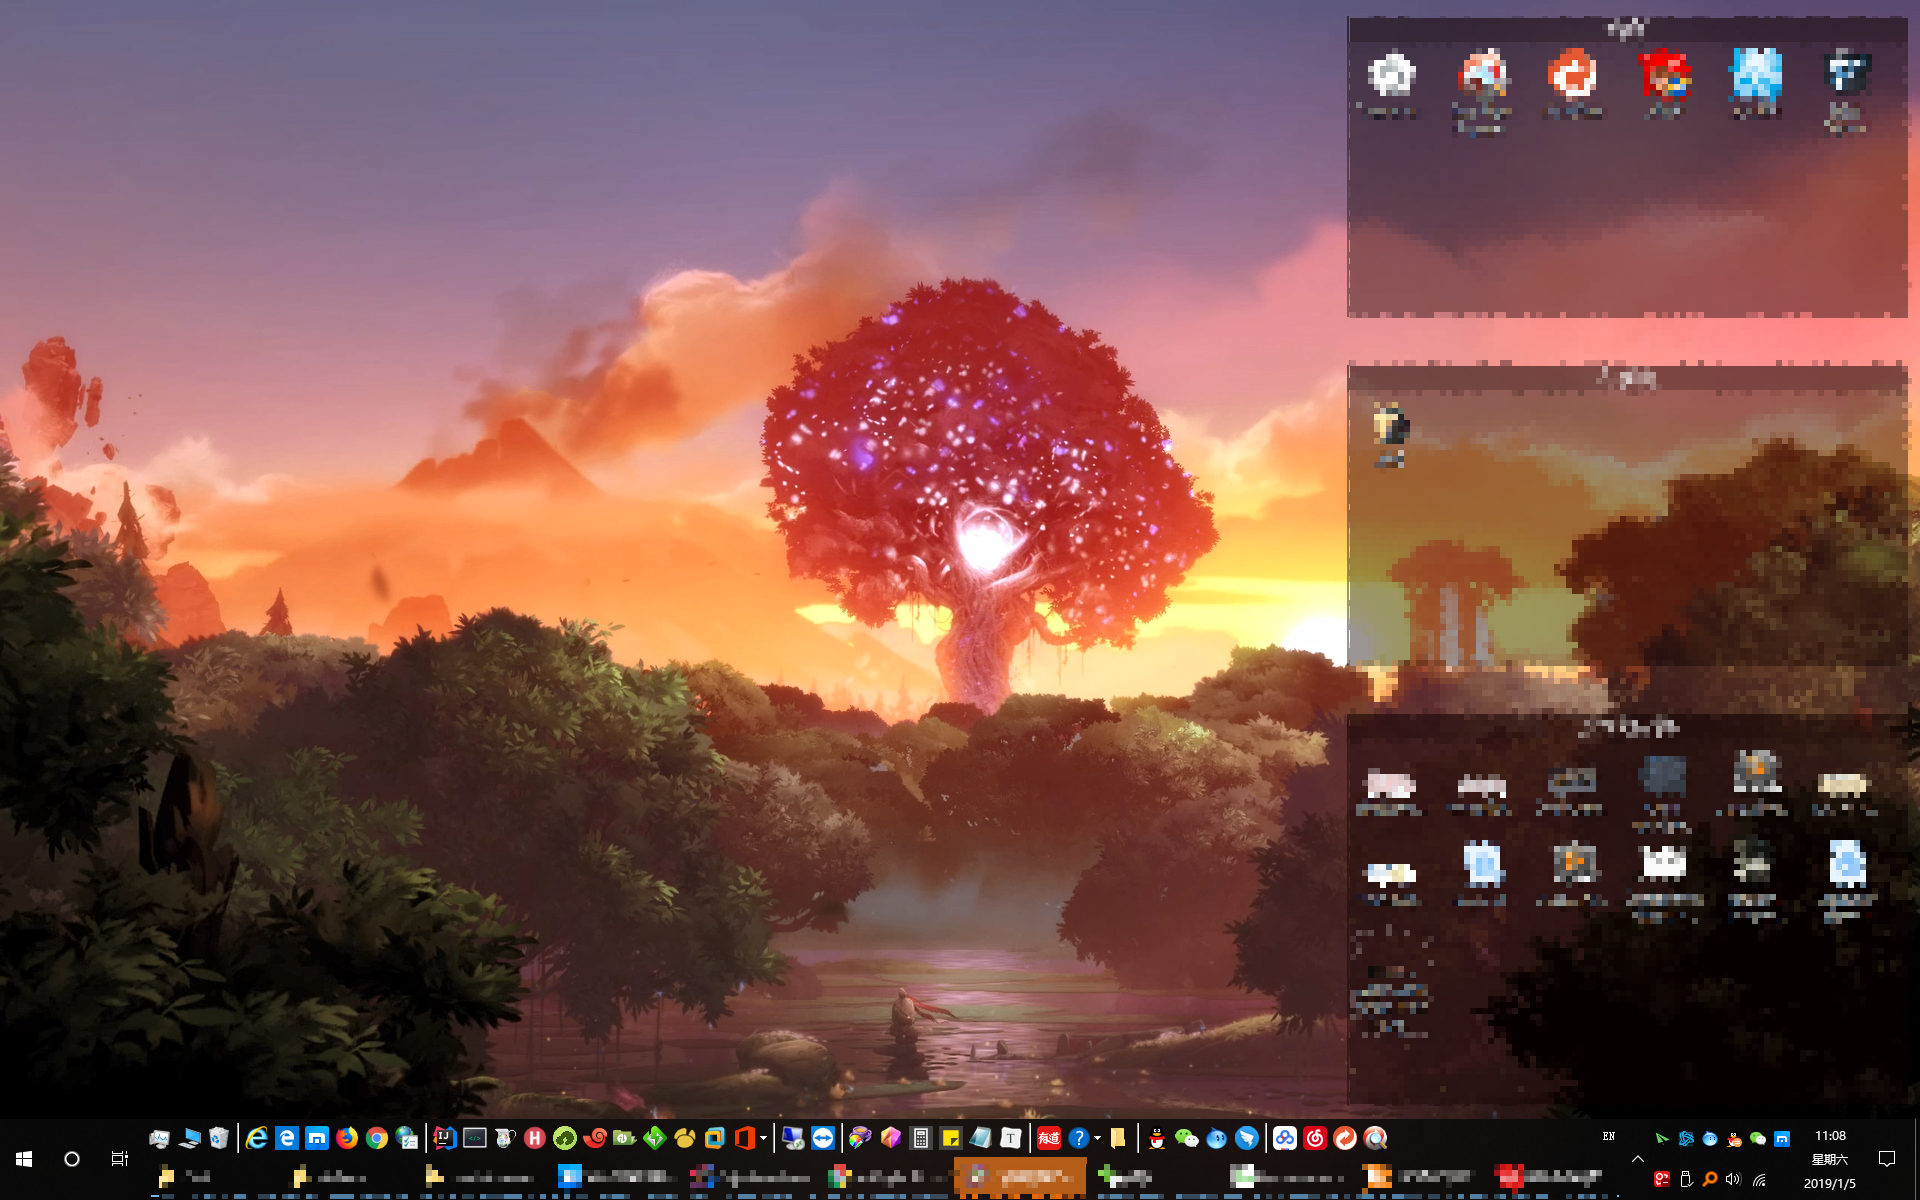The height and width of the screenshot is (1200, 1920).
Task: Click the red H circle icon
Action: click(535, 1138)
